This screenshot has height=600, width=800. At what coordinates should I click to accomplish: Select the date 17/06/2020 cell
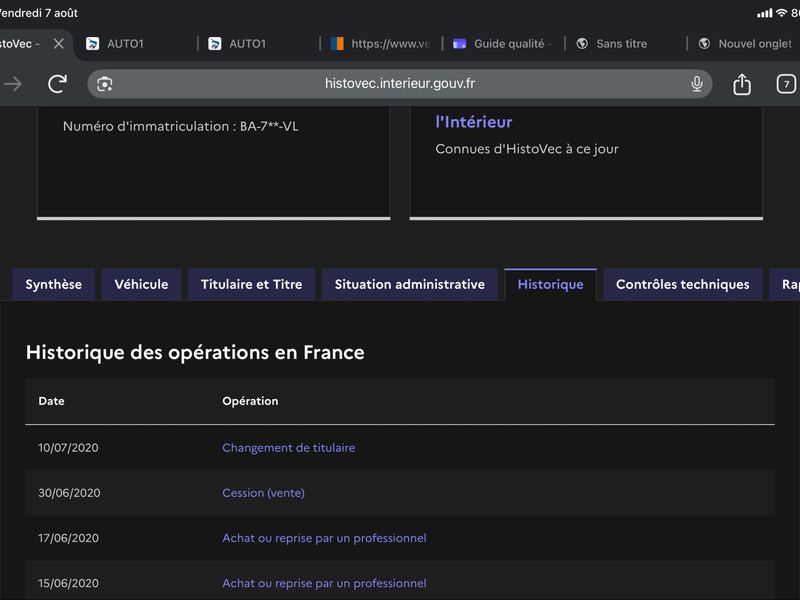pyautogui.click(x=68, y=538)
